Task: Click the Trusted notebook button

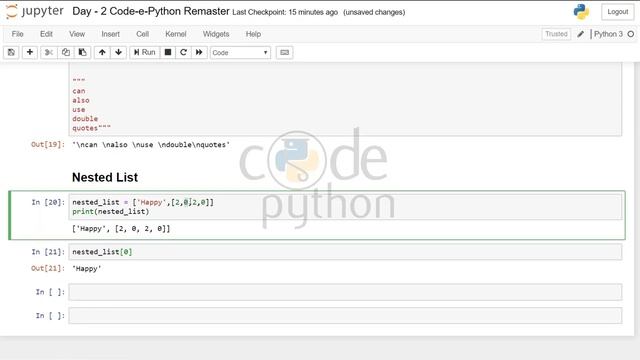Action: [x=556, y=34]
